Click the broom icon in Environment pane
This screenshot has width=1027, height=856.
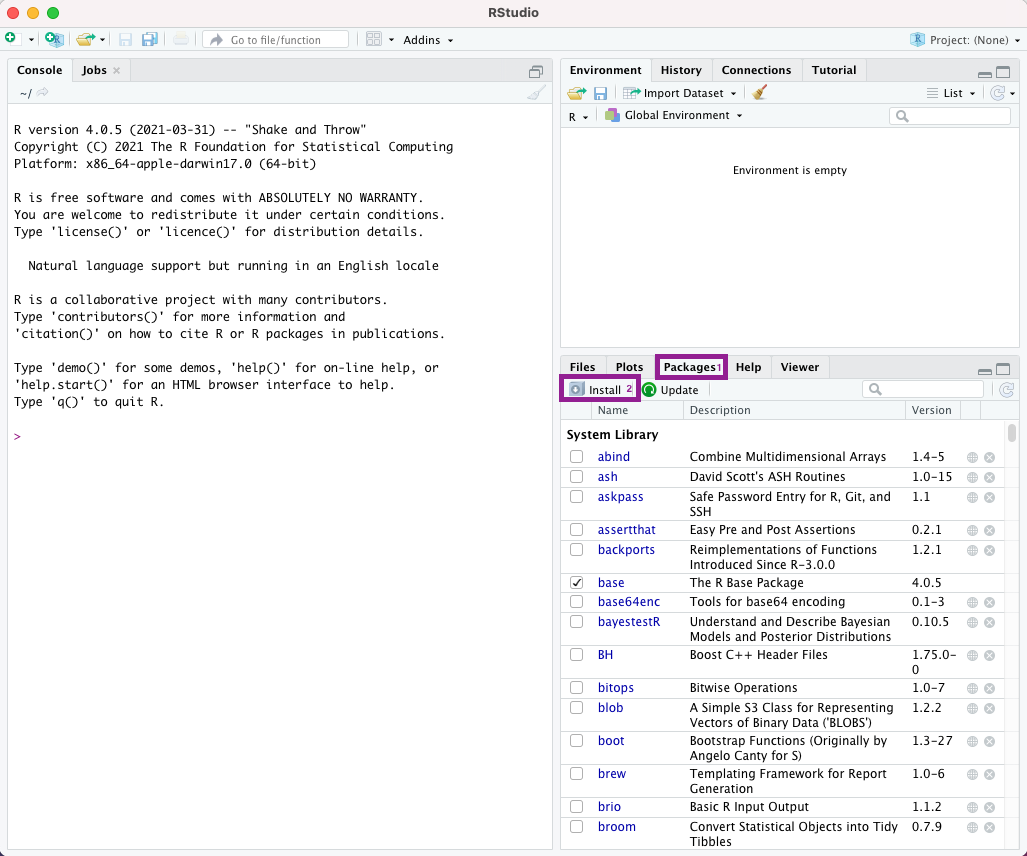tap(760, 93)
